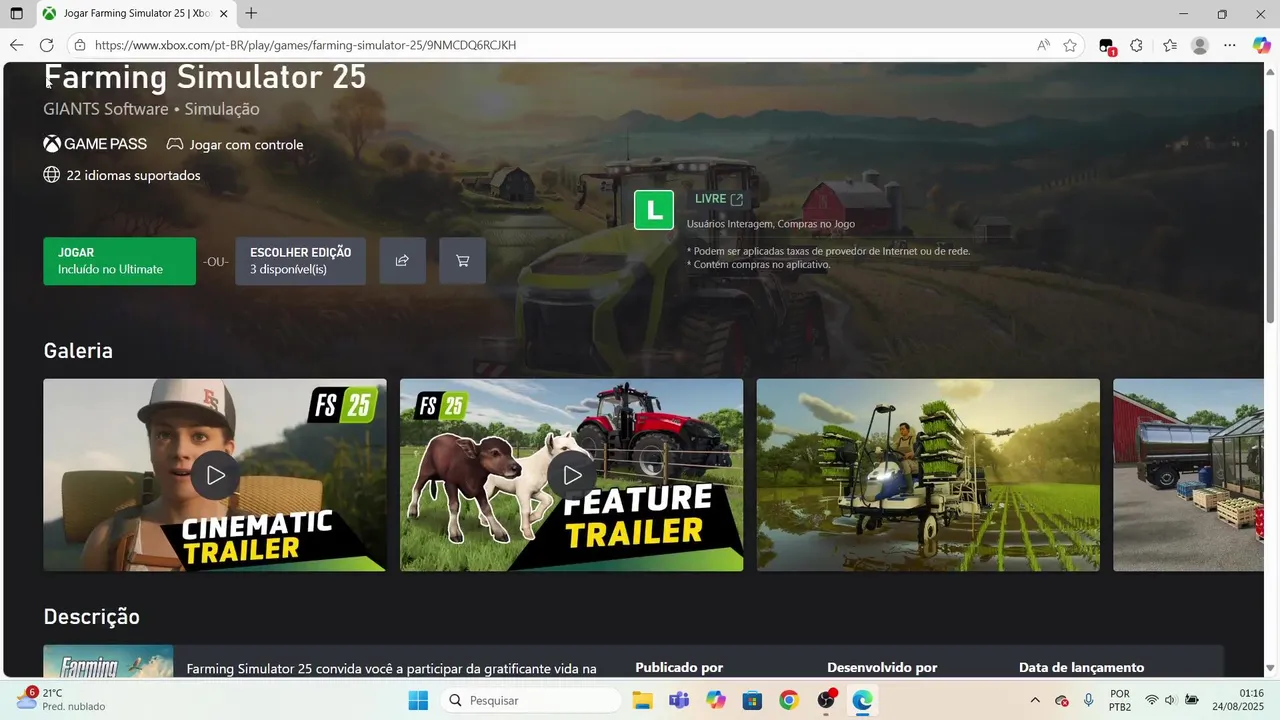Viewport: 1280px width, 720px height.
Task: Click the controller icon beside Jogar com controle
Action: [x=175, y=145]
